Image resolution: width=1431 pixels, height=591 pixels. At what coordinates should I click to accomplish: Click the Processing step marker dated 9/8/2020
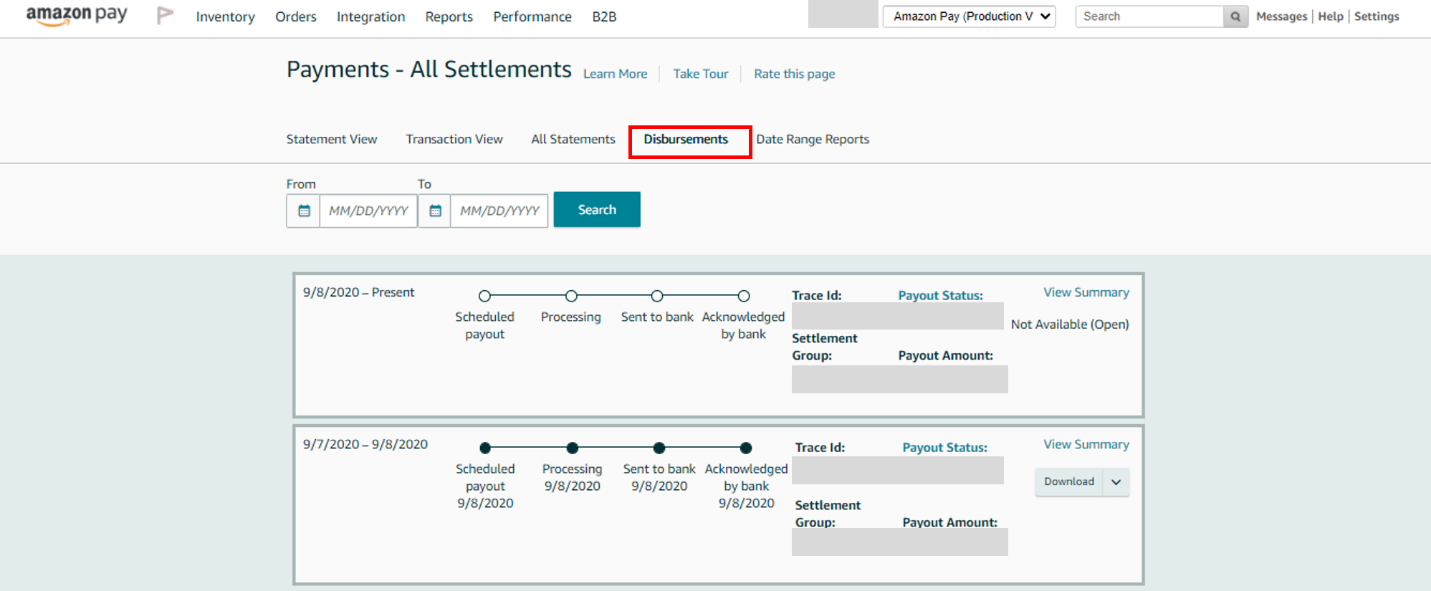pos(572,448)
